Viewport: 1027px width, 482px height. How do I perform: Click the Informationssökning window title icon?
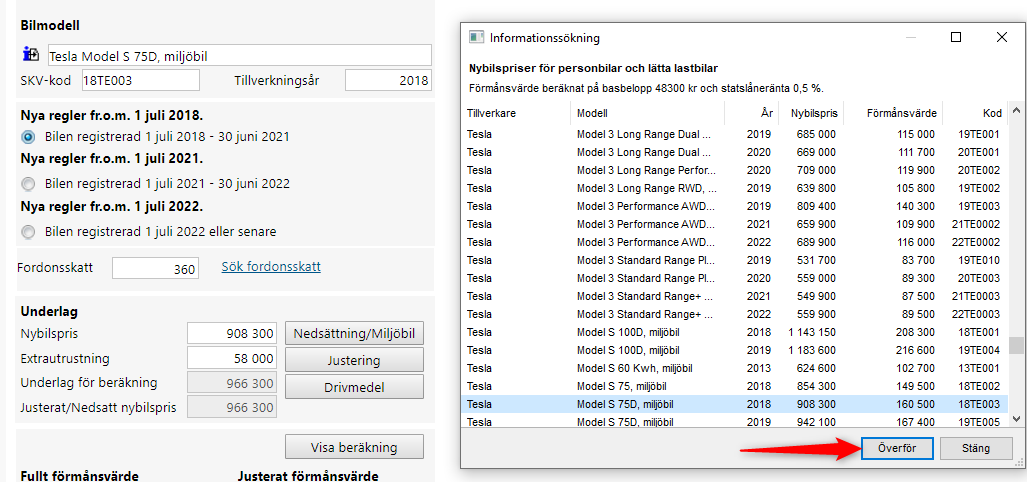(477, 37)
